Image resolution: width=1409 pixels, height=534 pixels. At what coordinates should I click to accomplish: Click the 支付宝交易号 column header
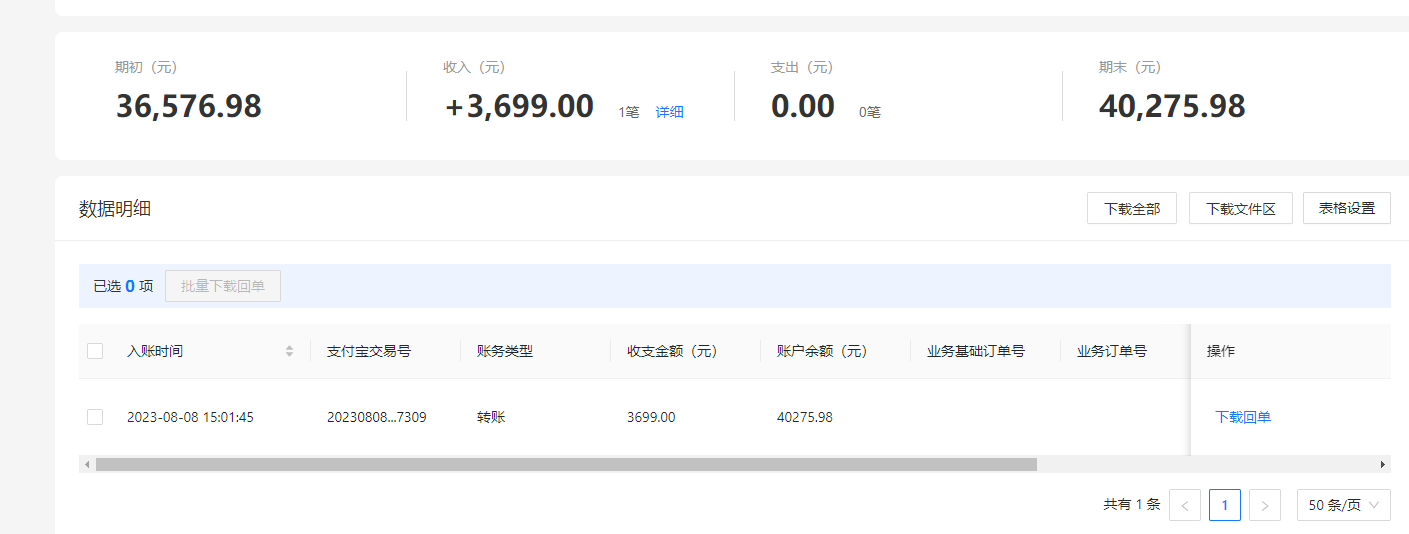[369, 351]
